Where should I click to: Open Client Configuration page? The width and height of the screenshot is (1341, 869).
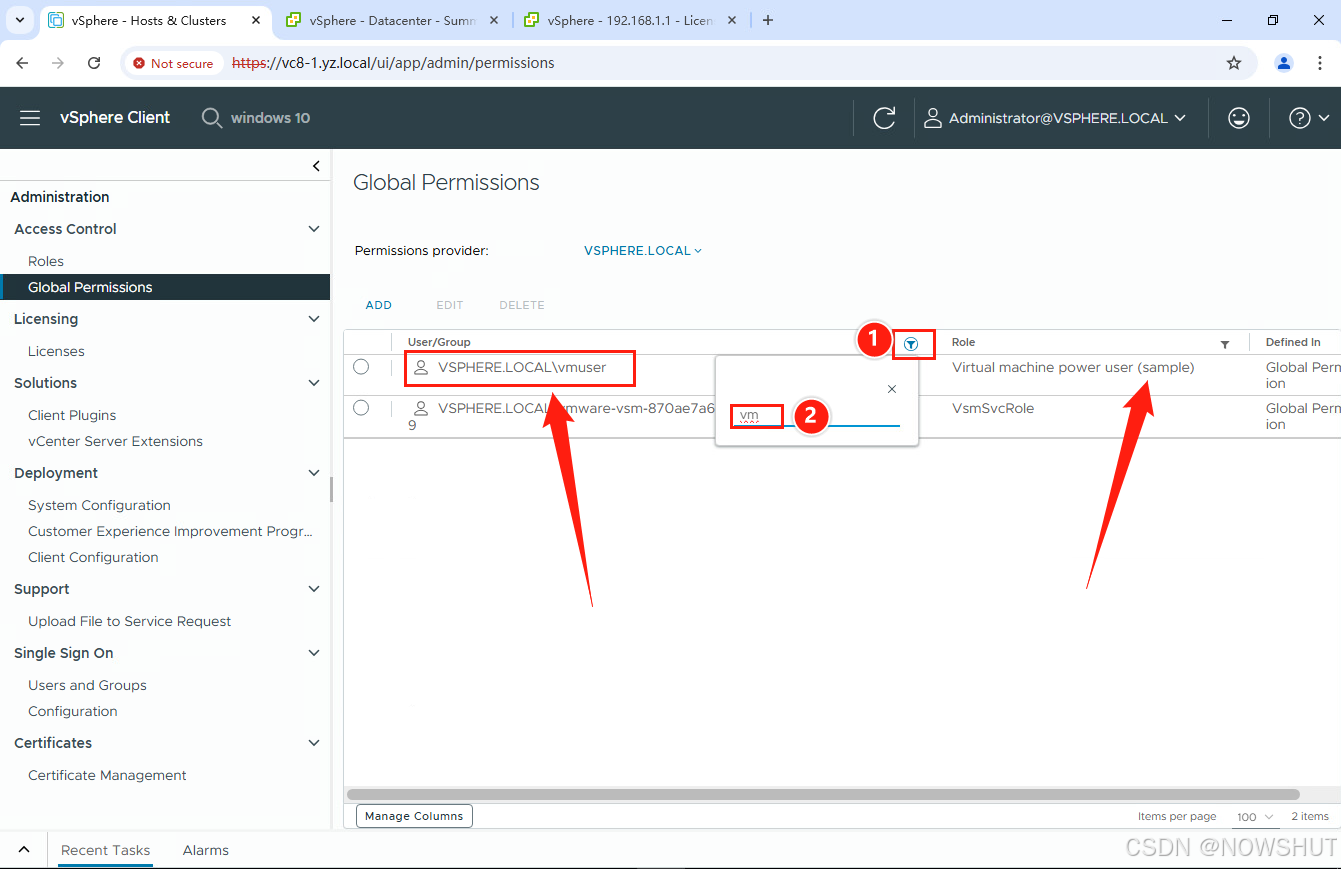(x=93, y=557)
